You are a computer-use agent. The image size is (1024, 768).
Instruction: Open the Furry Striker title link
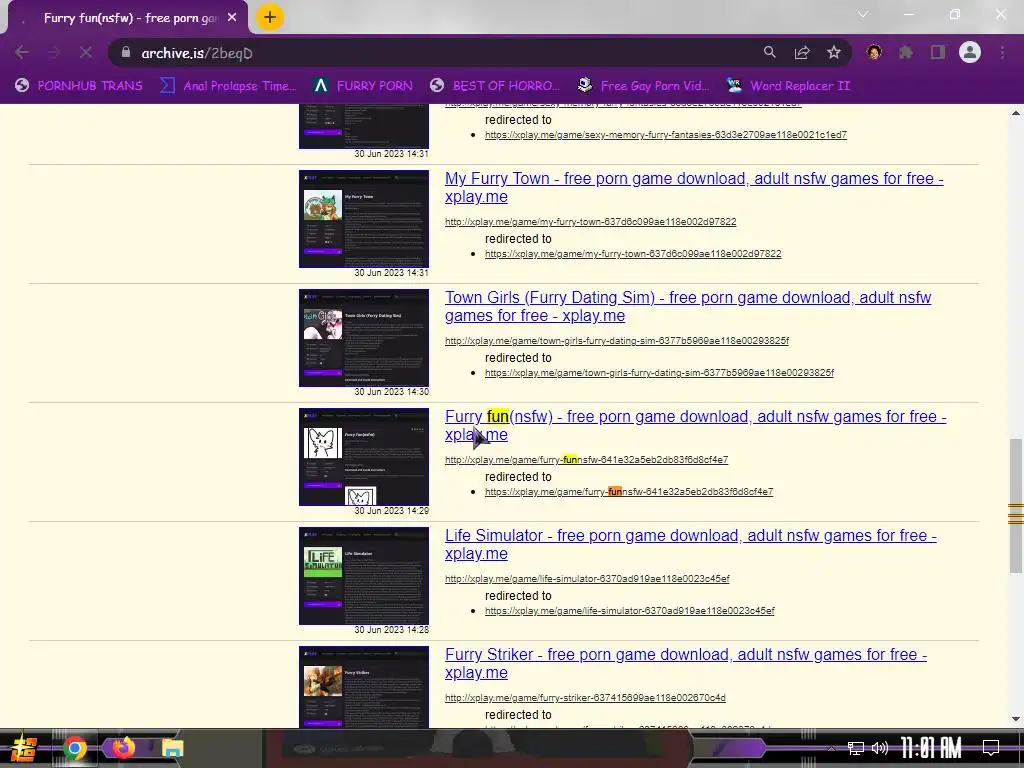pyautogui.click(x=686, y=663)
